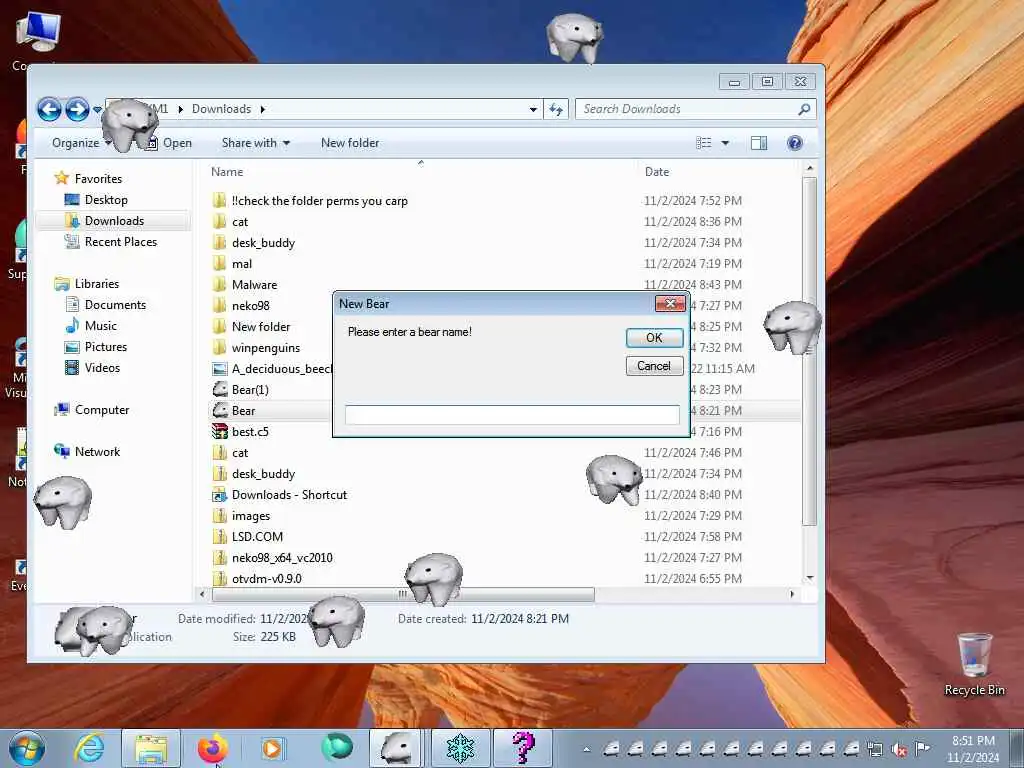Sort files by Name column
1024x768 pixels.
[x=227, y=172]
